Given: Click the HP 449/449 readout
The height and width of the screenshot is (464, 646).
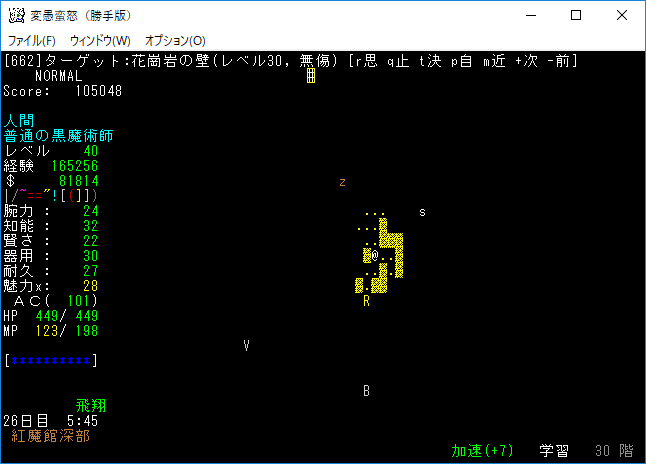Looking at the screenshot, I should click(50, 316).
